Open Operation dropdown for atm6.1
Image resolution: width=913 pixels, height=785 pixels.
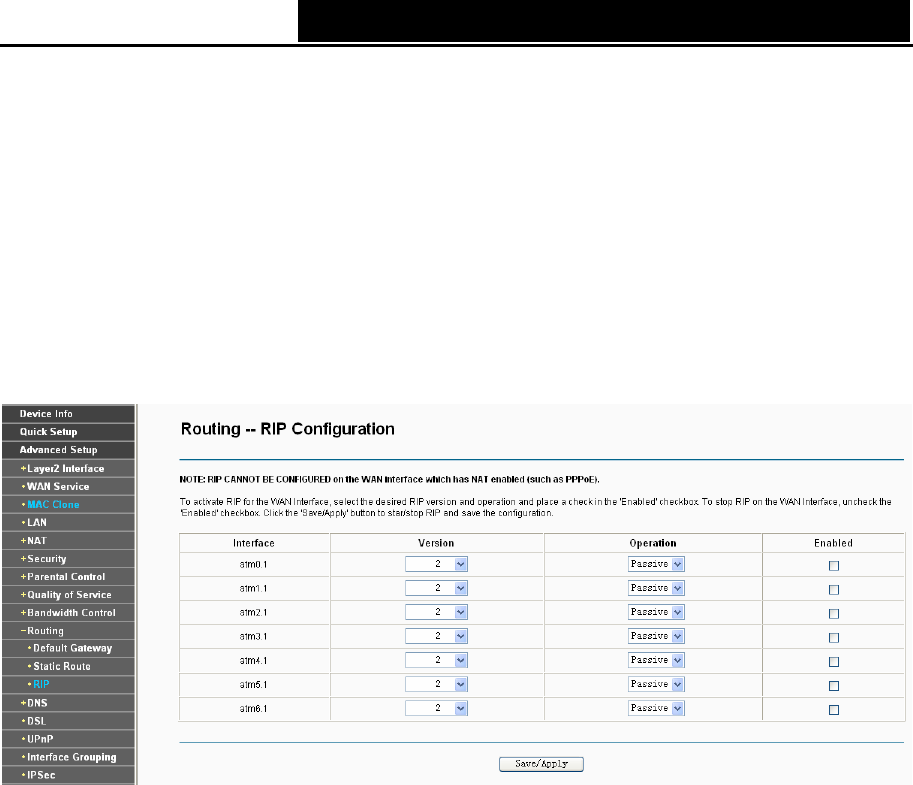pyautogui.click(x=656, y=708)
